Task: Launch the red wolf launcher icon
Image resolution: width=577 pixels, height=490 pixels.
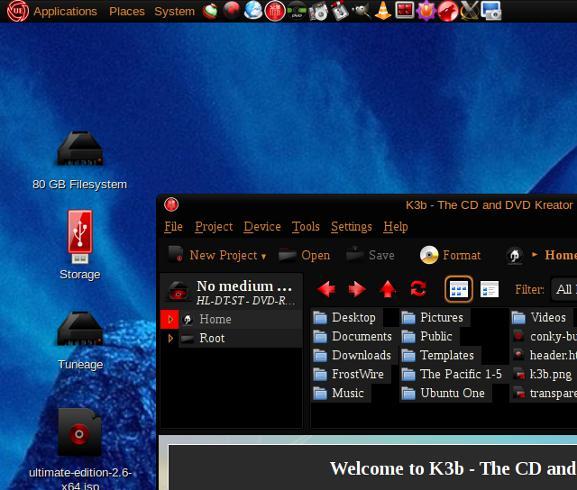Action: point(448,11)
